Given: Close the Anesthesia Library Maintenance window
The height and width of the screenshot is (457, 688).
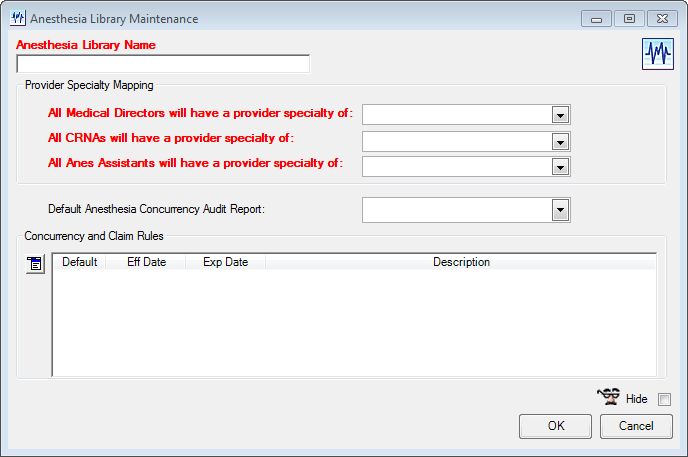Looking at the screenshot, I should tap(662, 19).
